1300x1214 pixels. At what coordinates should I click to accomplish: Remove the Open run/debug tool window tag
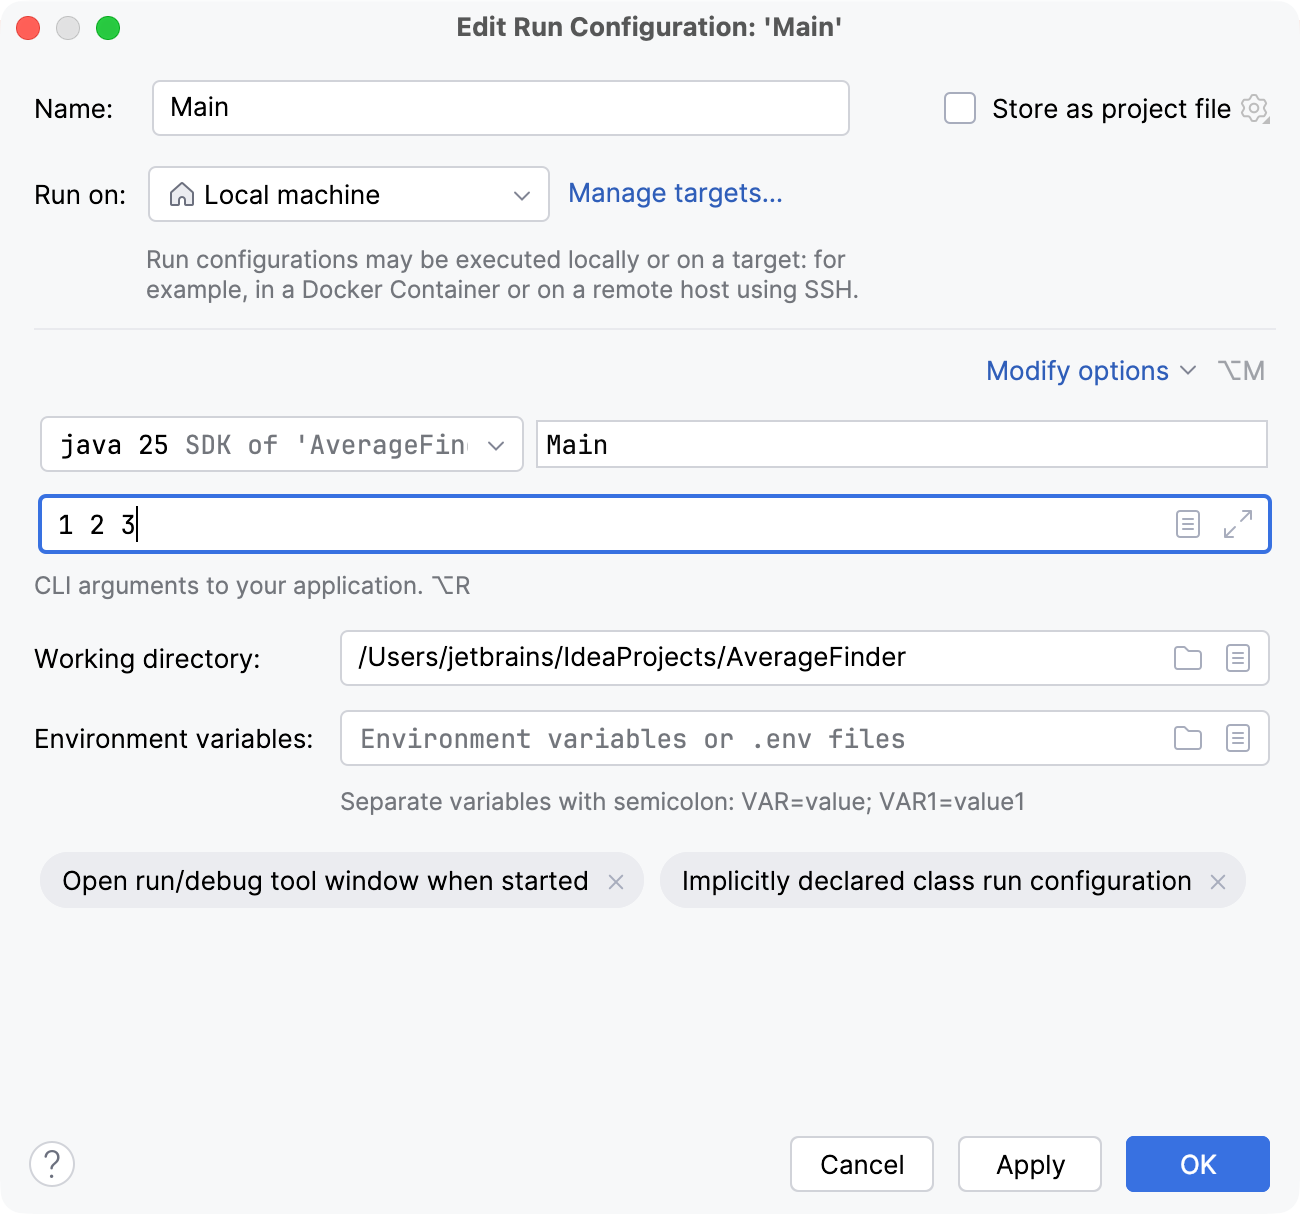point(618,881)
